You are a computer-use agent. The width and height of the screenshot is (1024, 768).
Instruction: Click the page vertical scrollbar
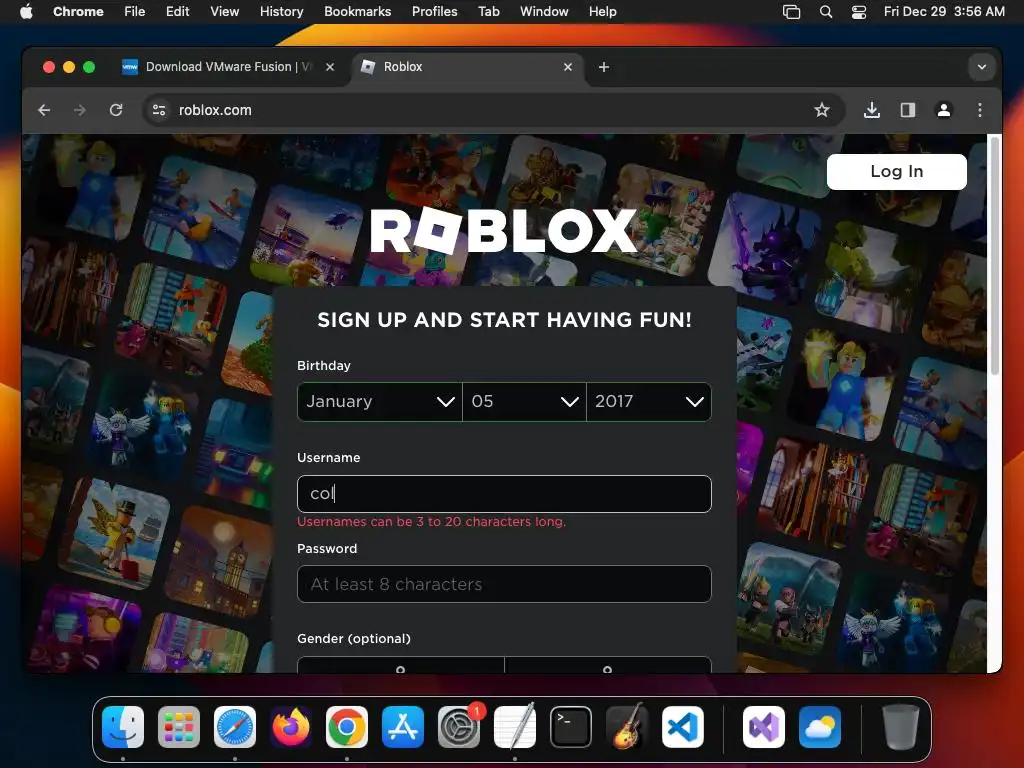pos(995,256)
